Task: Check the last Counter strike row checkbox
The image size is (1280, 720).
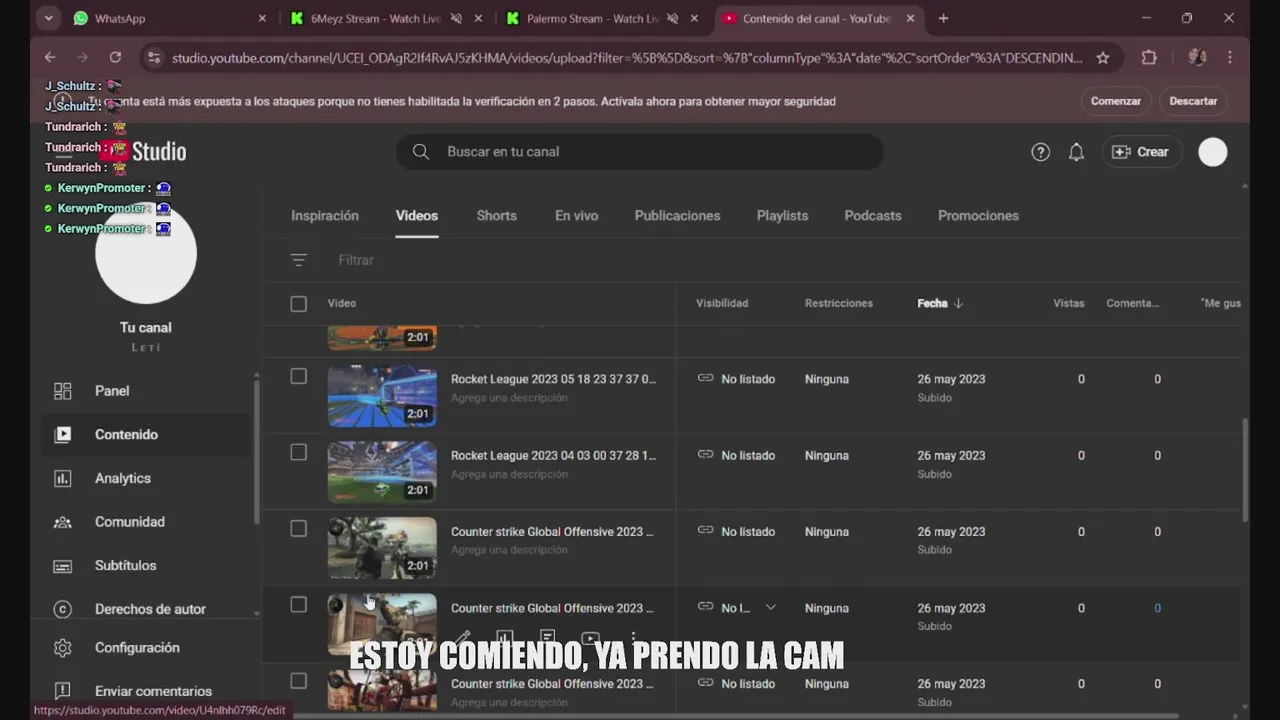Action: point(298,681)
